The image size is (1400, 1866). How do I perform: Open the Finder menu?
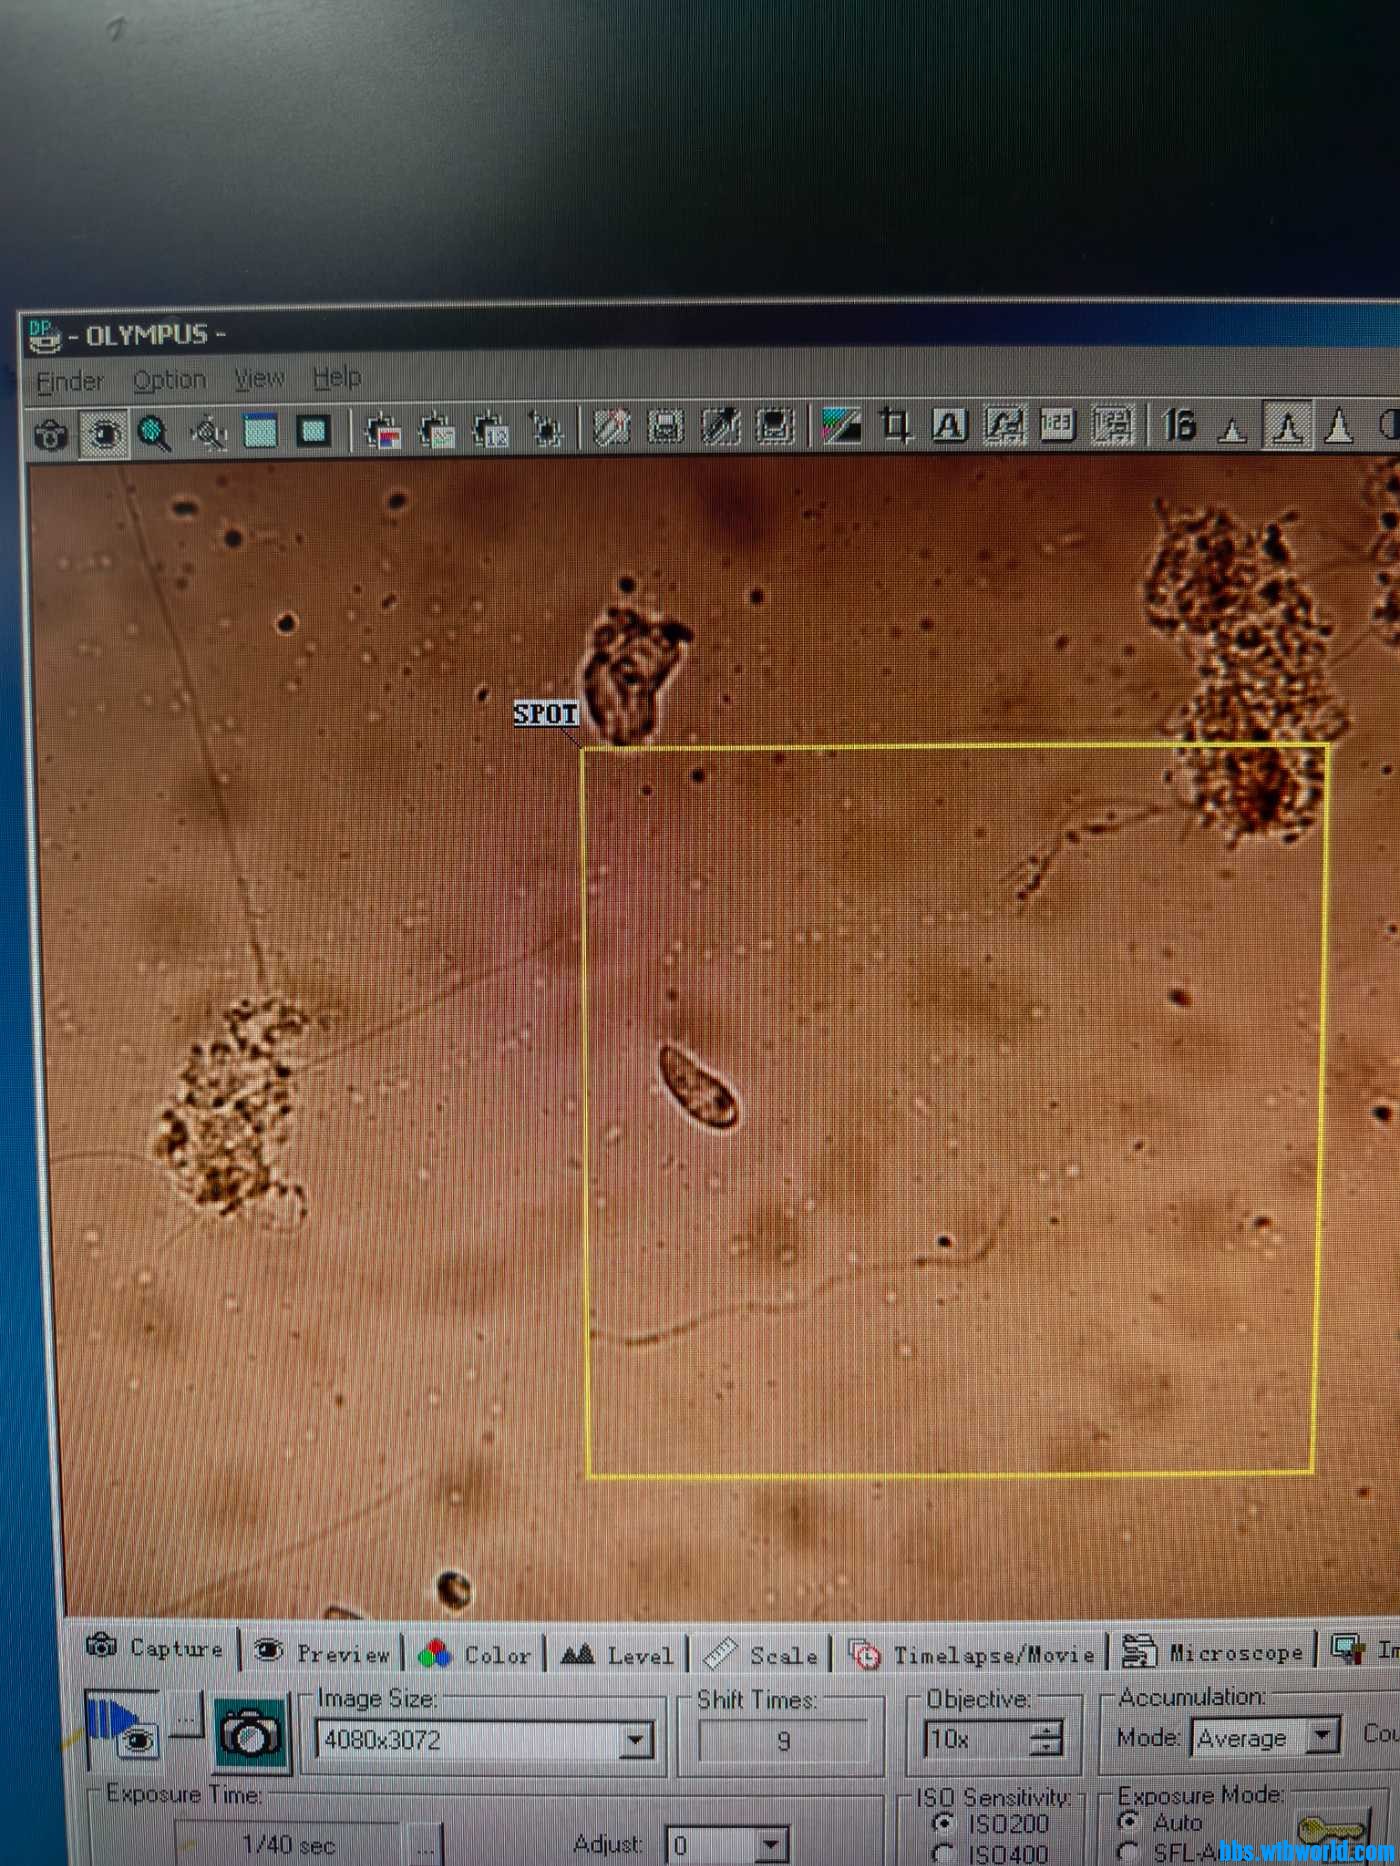coord(69,381)
